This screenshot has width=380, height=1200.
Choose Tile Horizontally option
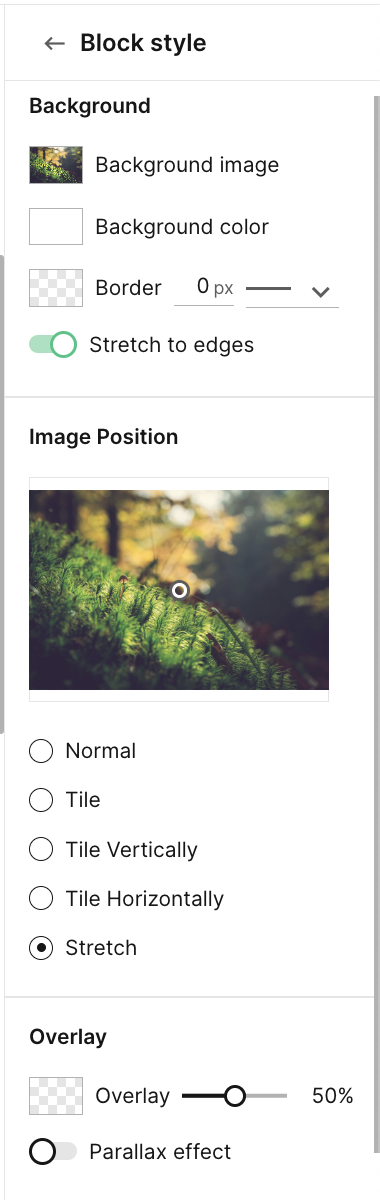tap(41, 899)
